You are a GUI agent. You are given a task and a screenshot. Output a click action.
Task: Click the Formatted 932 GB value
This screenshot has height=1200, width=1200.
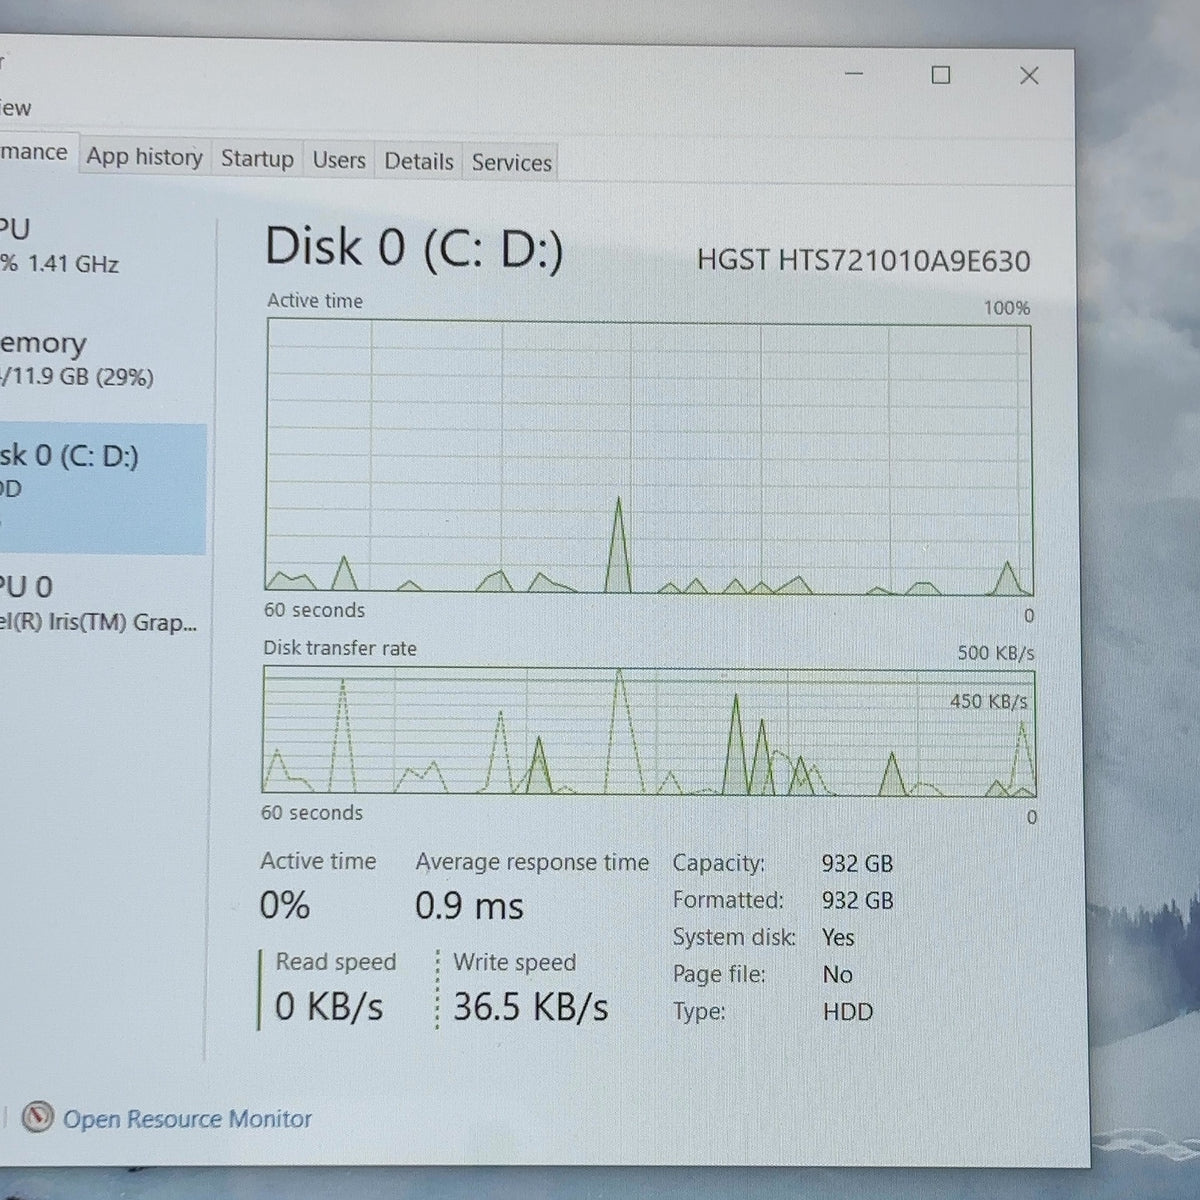(857, 901)
